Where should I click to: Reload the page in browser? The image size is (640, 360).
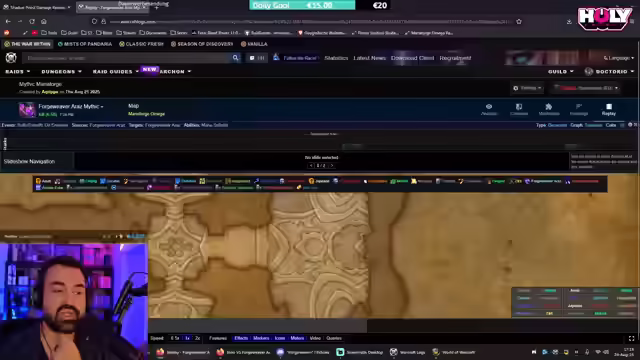point(32,22)
